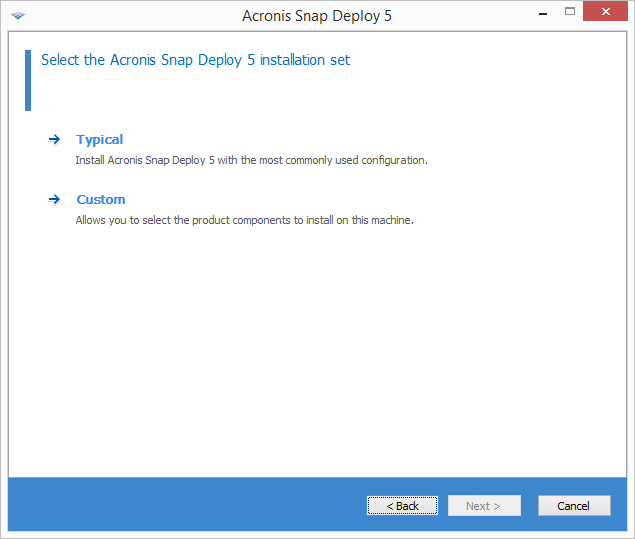Minimize the installer window
Image resolution: width=635 pixels, height=539 pixels.
(541, 12)
